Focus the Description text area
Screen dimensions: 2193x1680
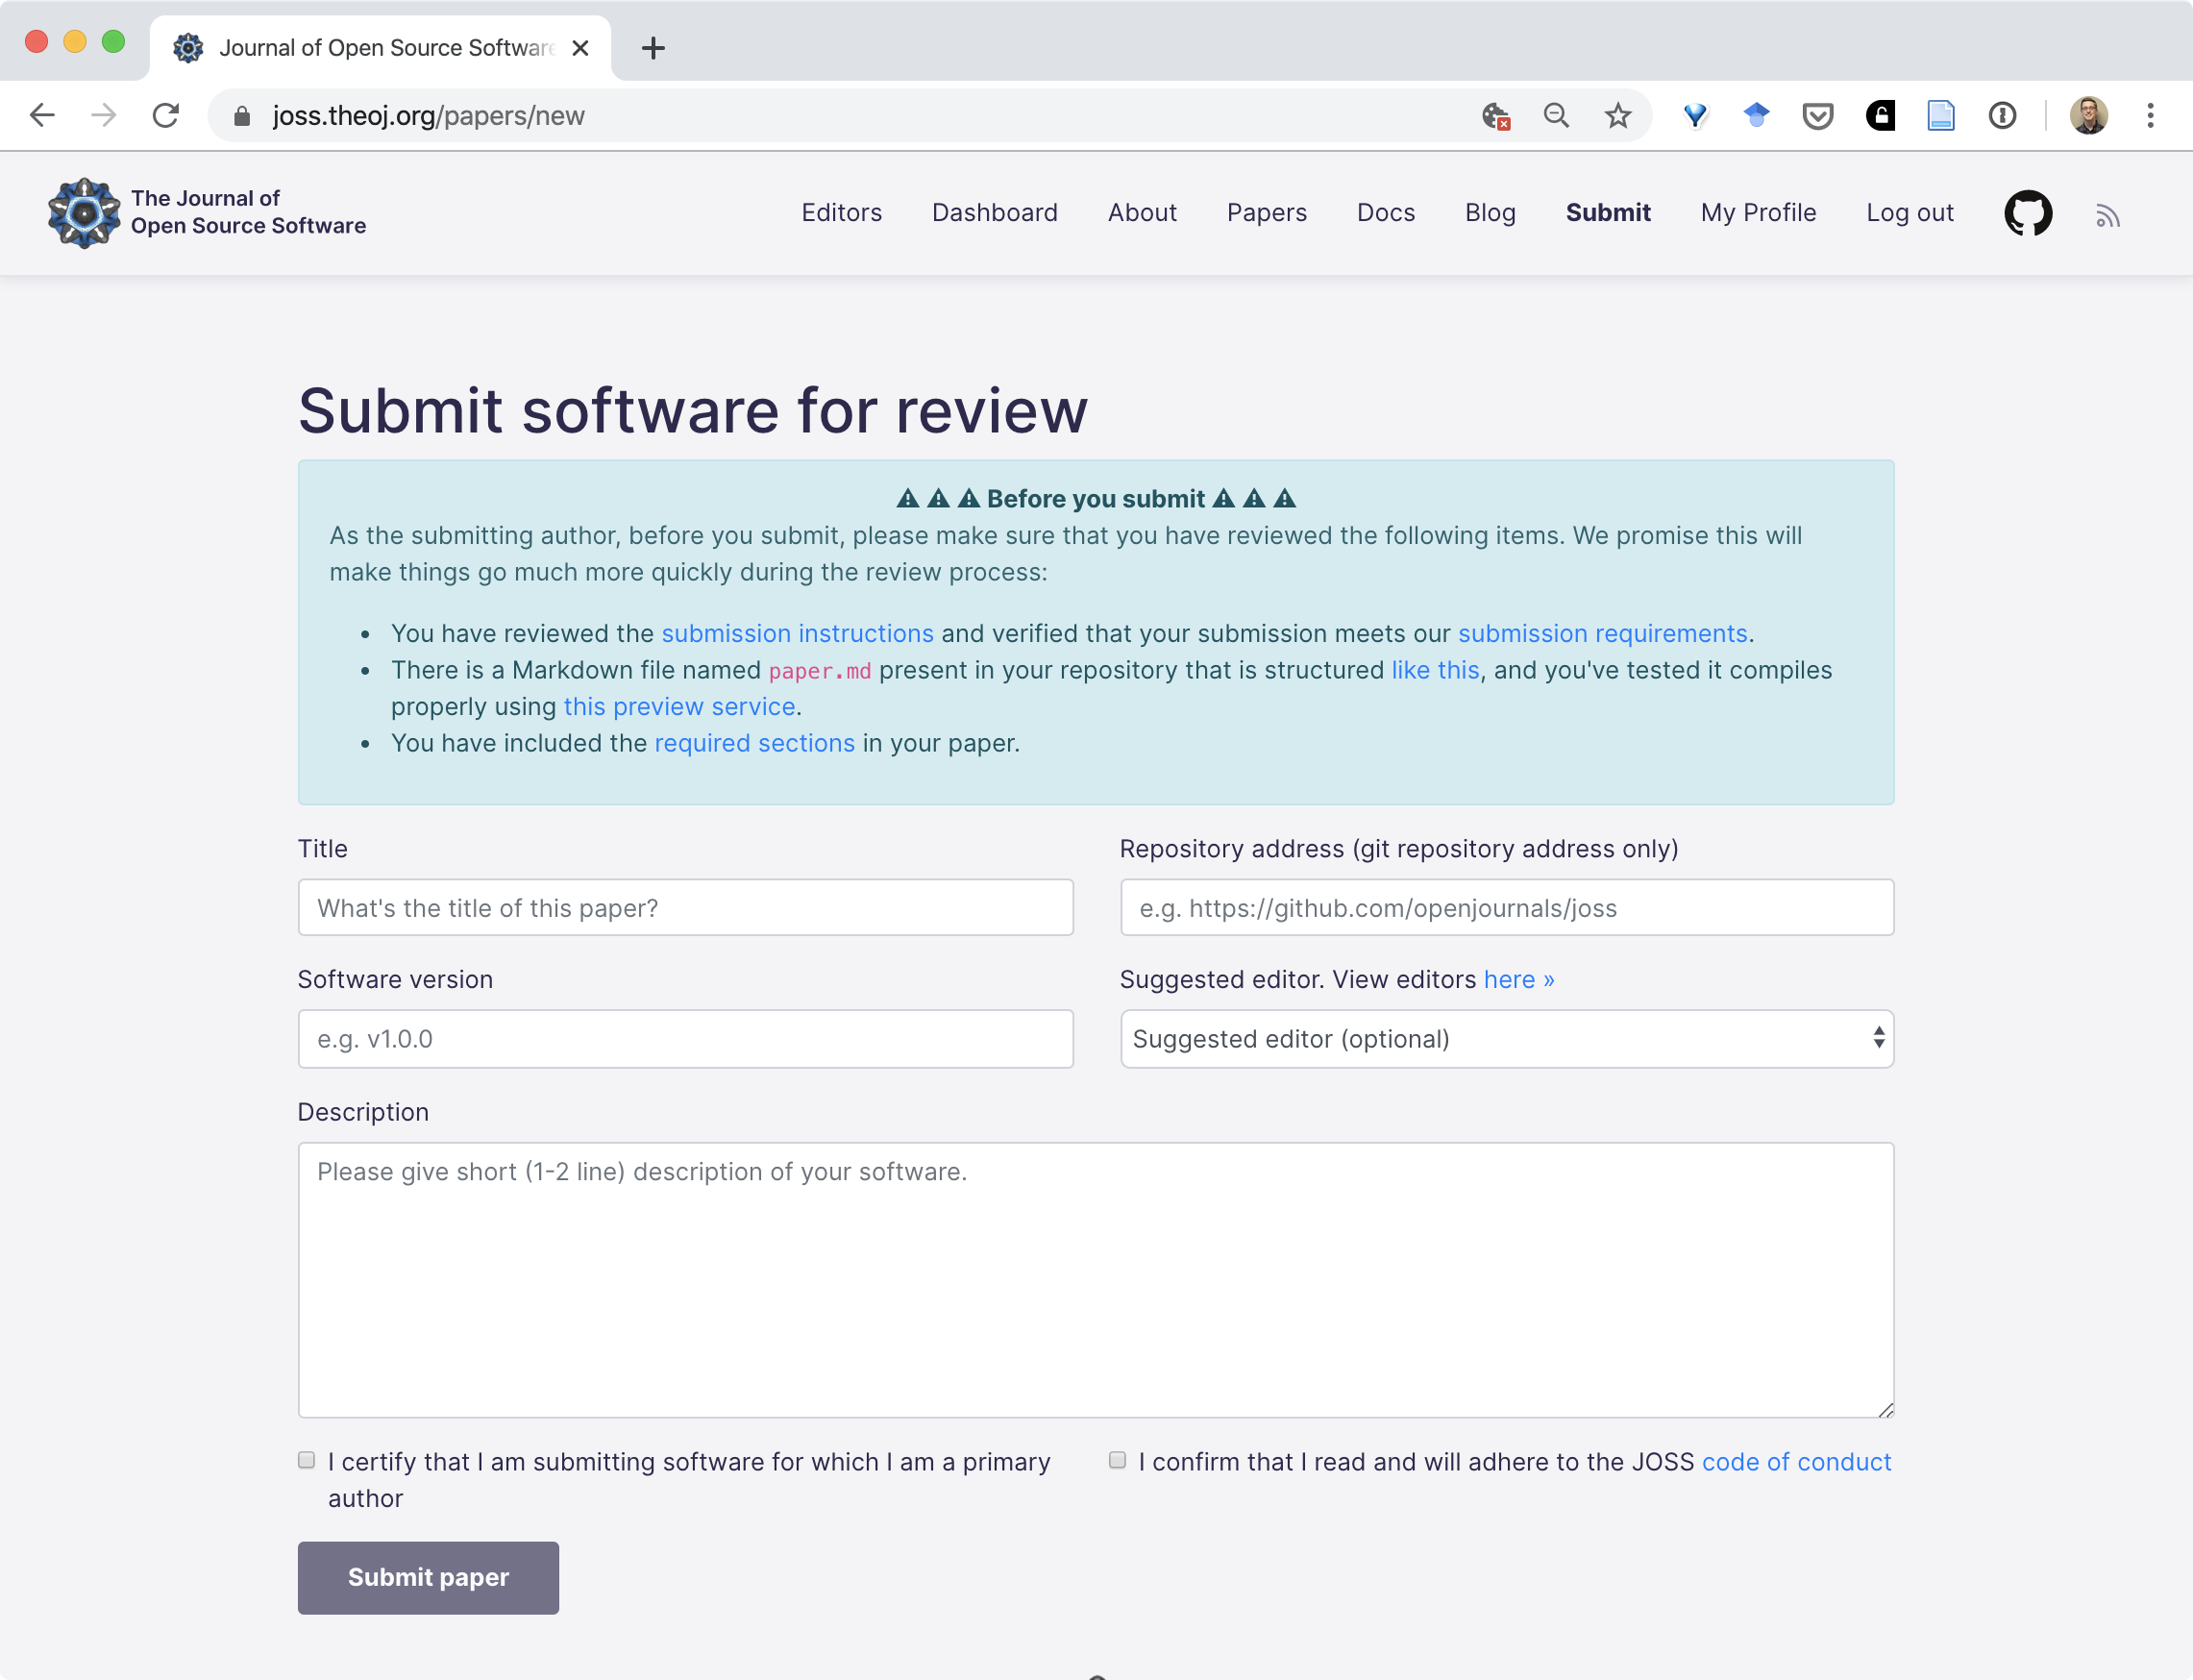click(x=1095, y=1280)
